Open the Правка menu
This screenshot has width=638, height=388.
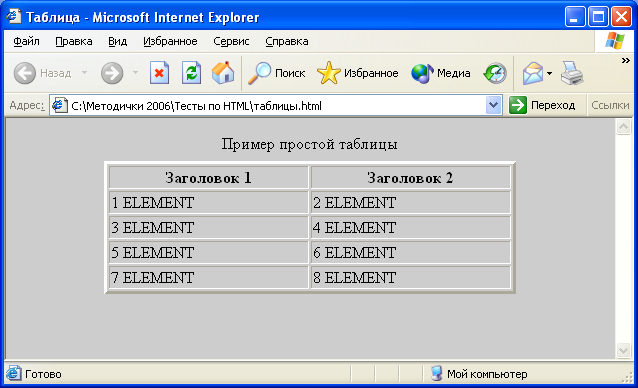tap(74, 41)
